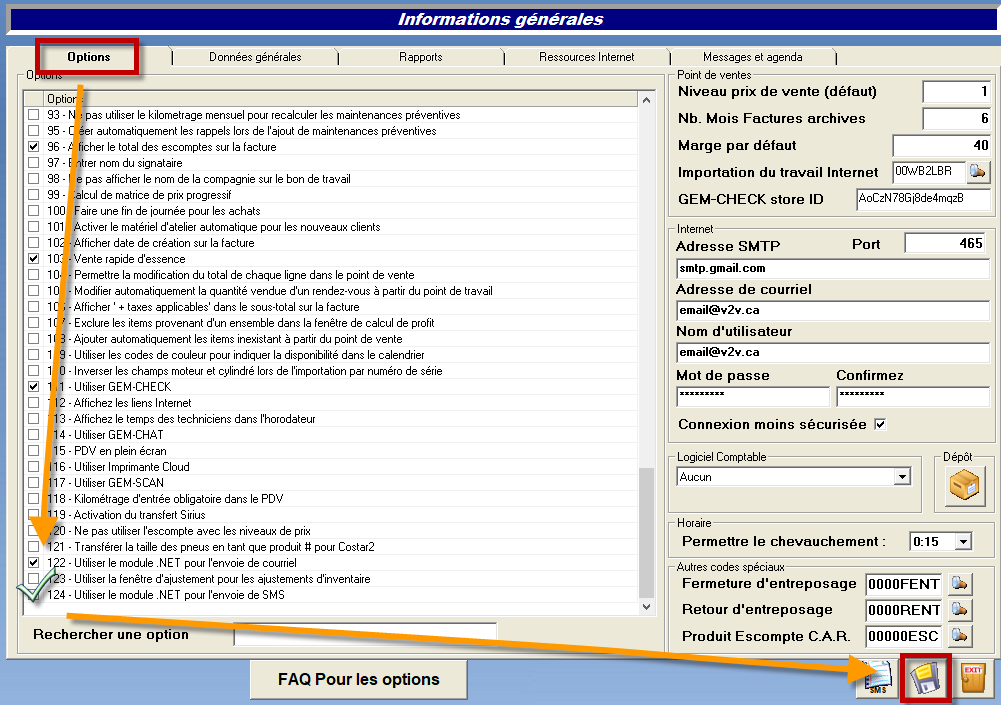Check option 100 fin de journée achats

34,211
